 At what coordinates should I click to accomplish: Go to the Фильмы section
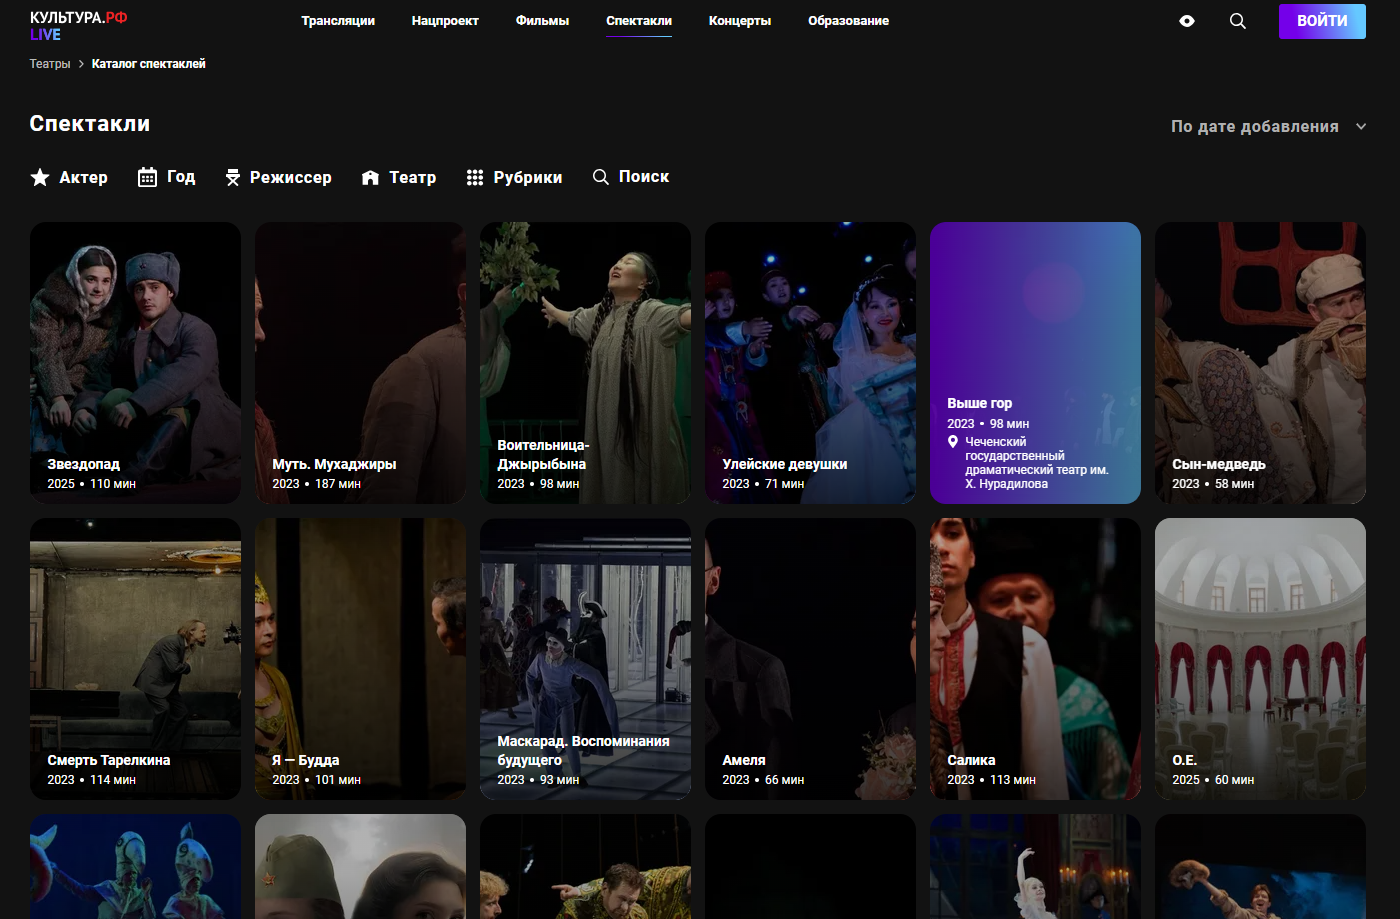tap(542, 21)
